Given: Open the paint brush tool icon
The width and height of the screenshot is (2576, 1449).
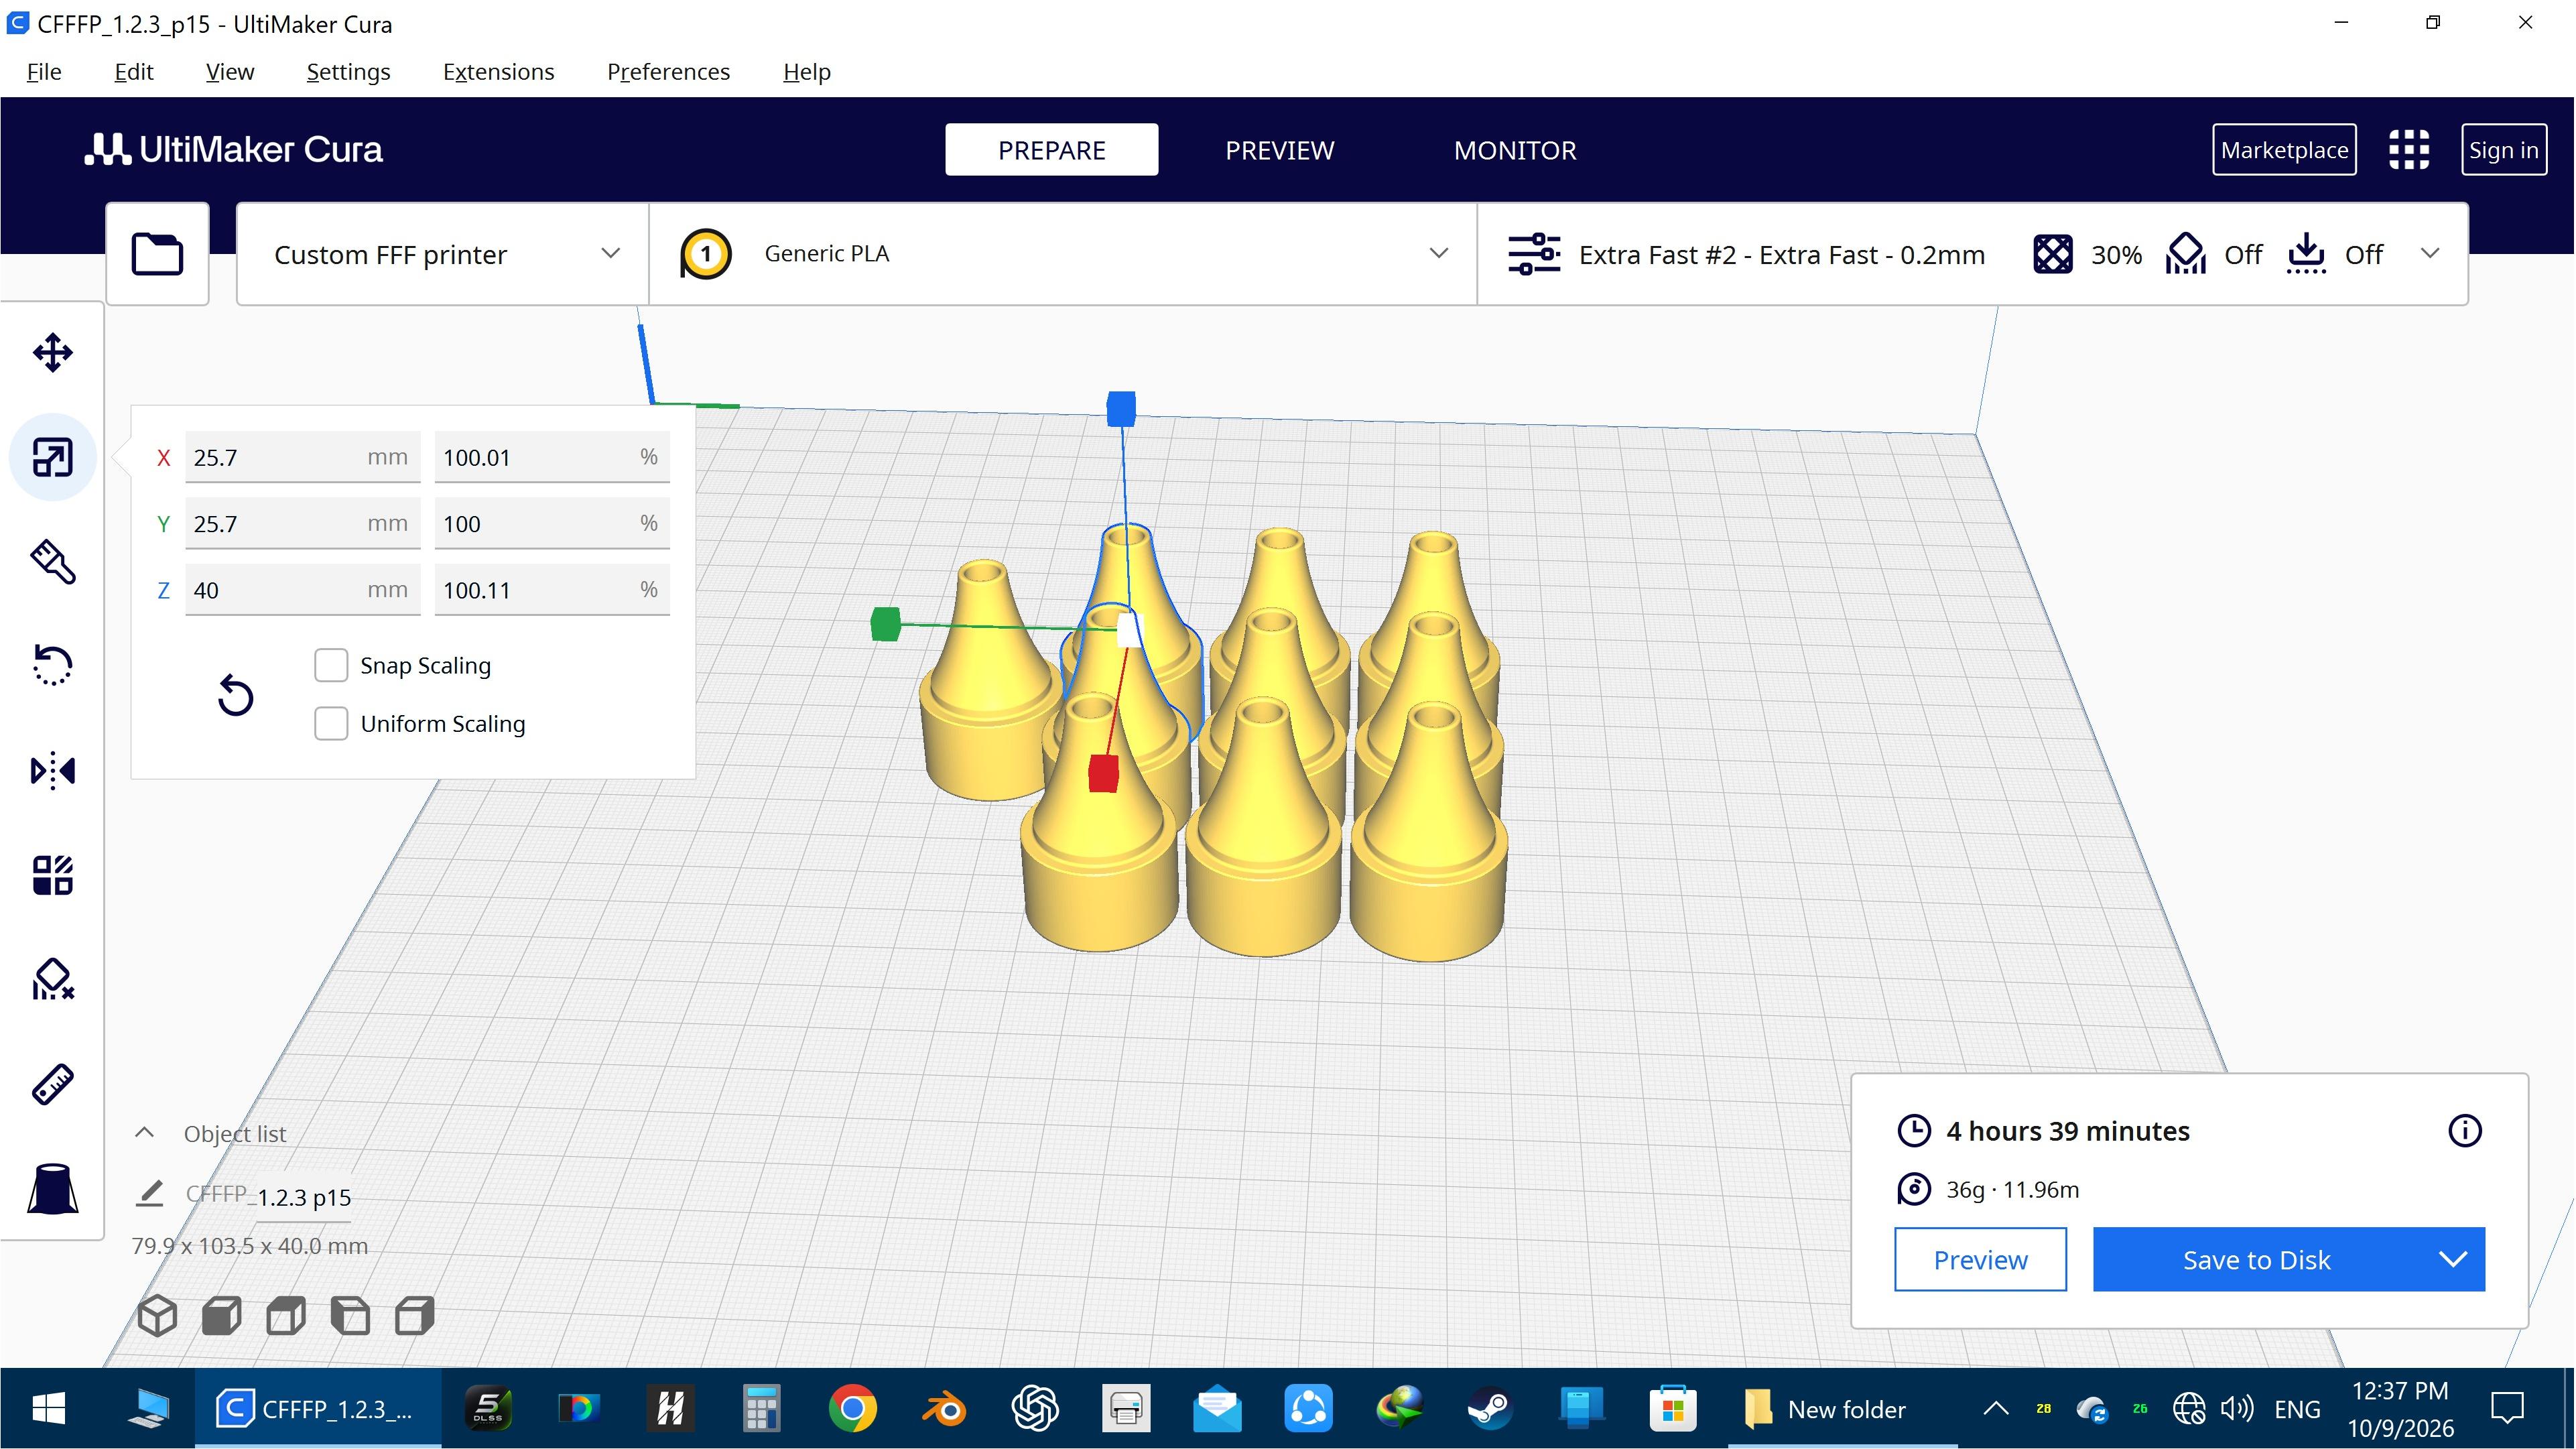Looking at the screenshot, I should 52,561.
